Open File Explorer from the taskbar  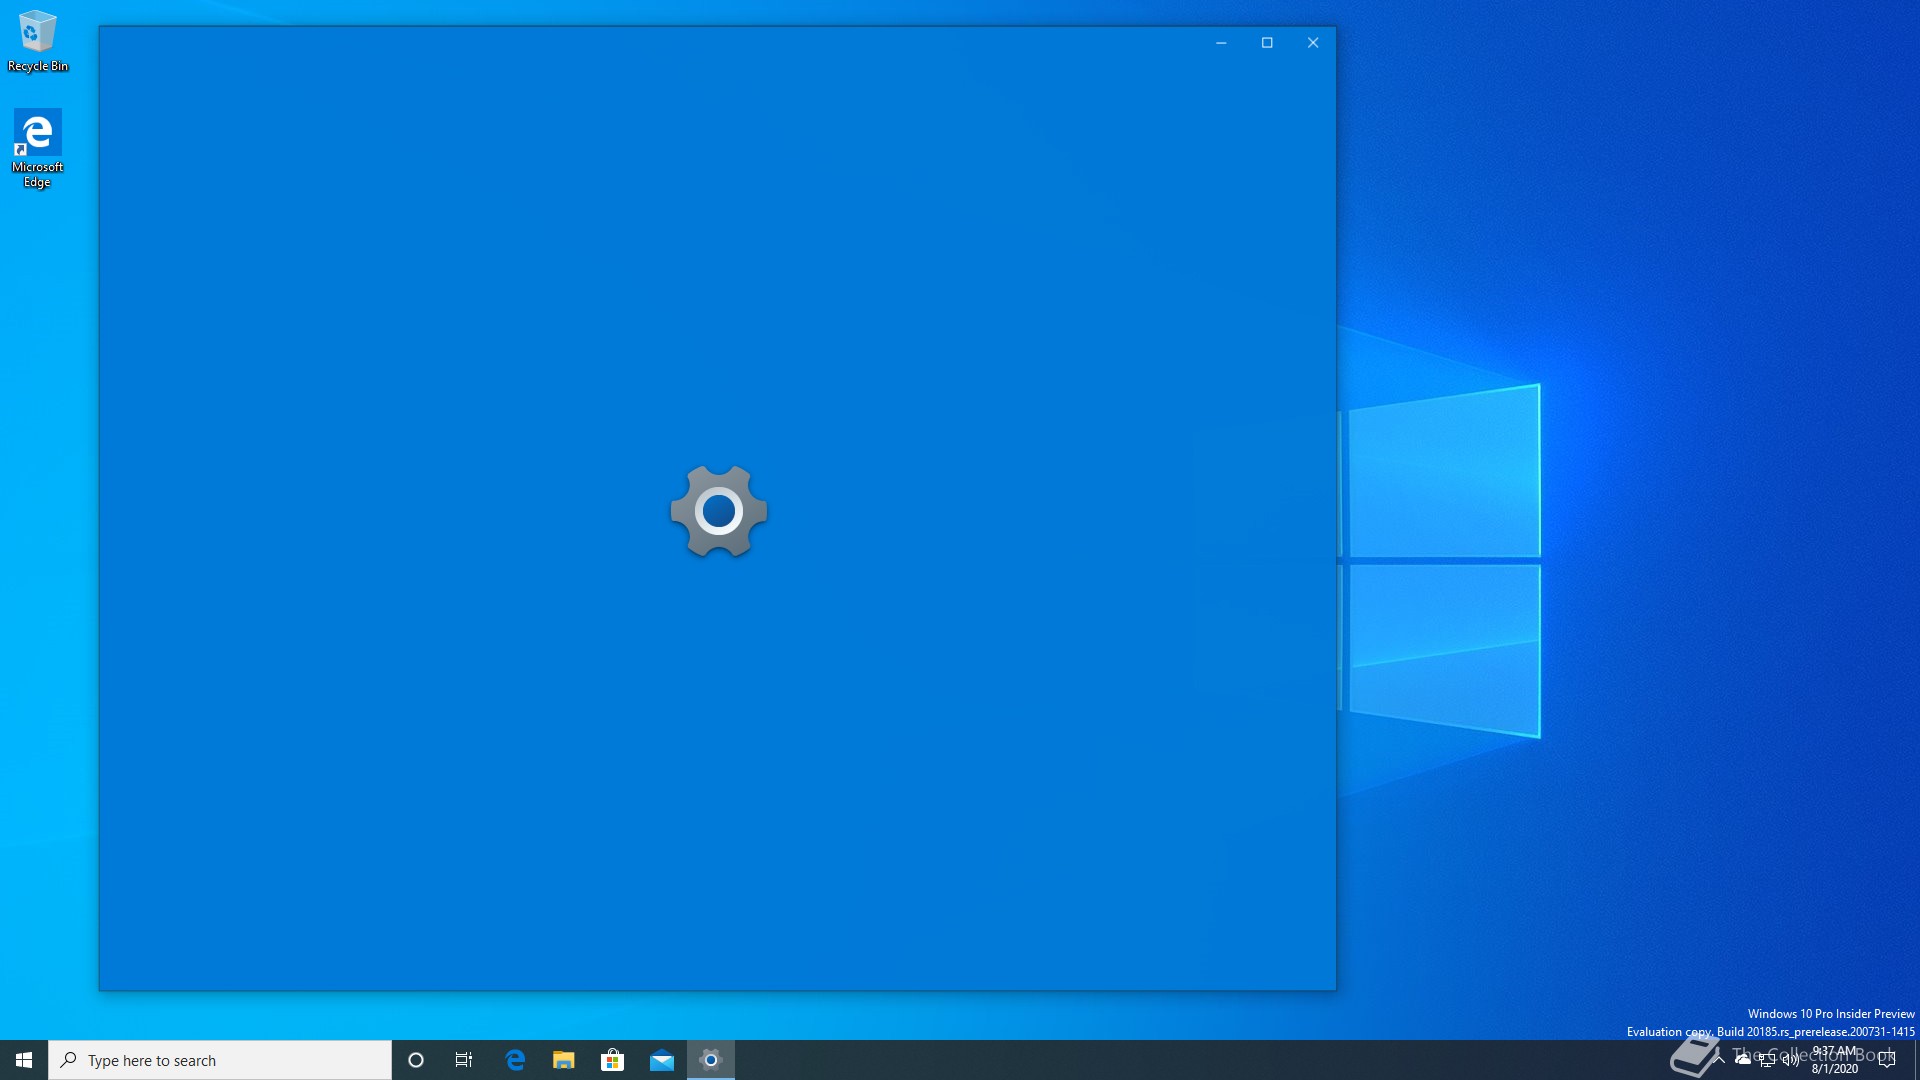pyautogui.click(x=564, y=1060)
